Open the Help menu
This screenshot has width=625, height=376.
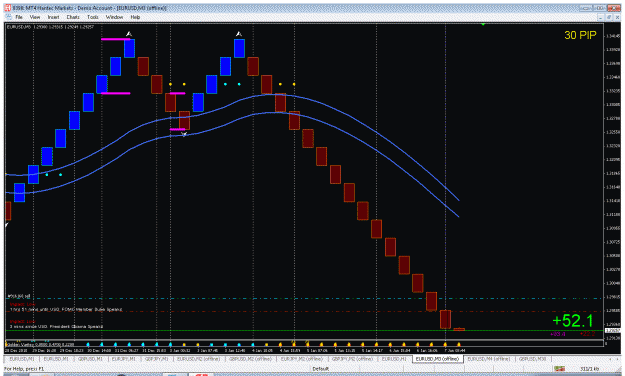(x=136, y=17)
